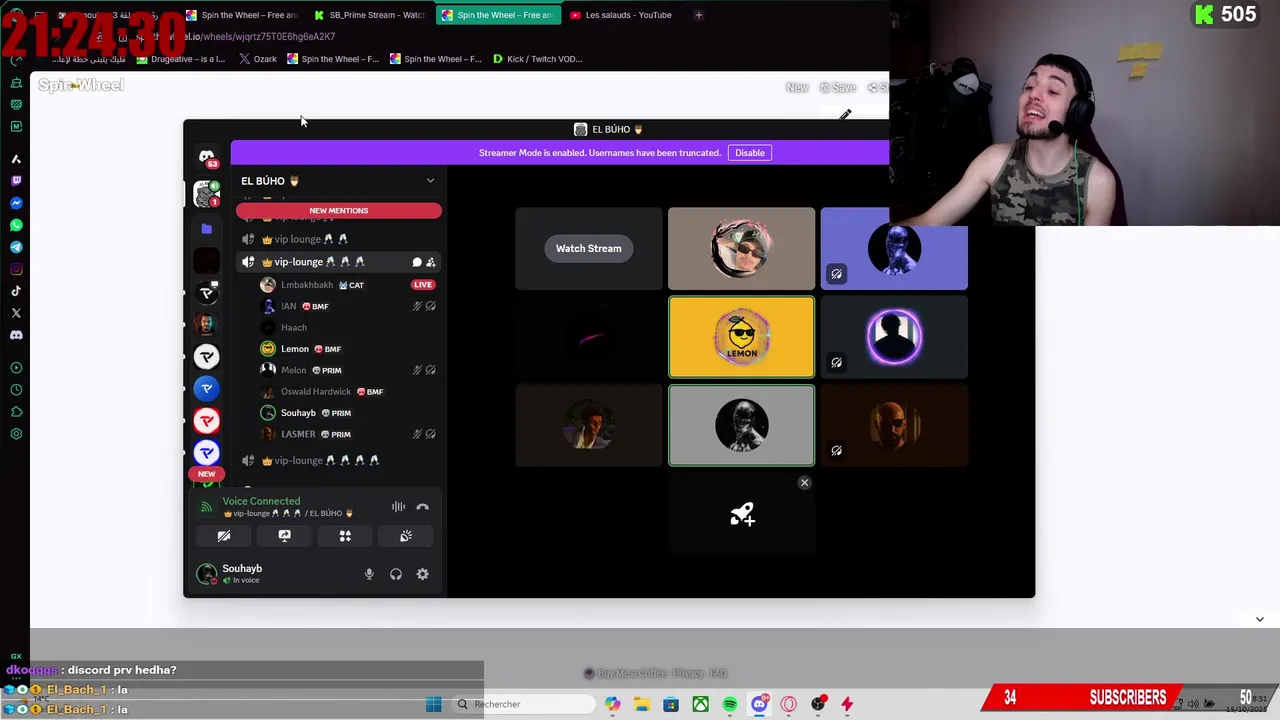Screen dimensions: 1280x720
Task: Open Privacy footer link
Action: (x=687, y=674)
